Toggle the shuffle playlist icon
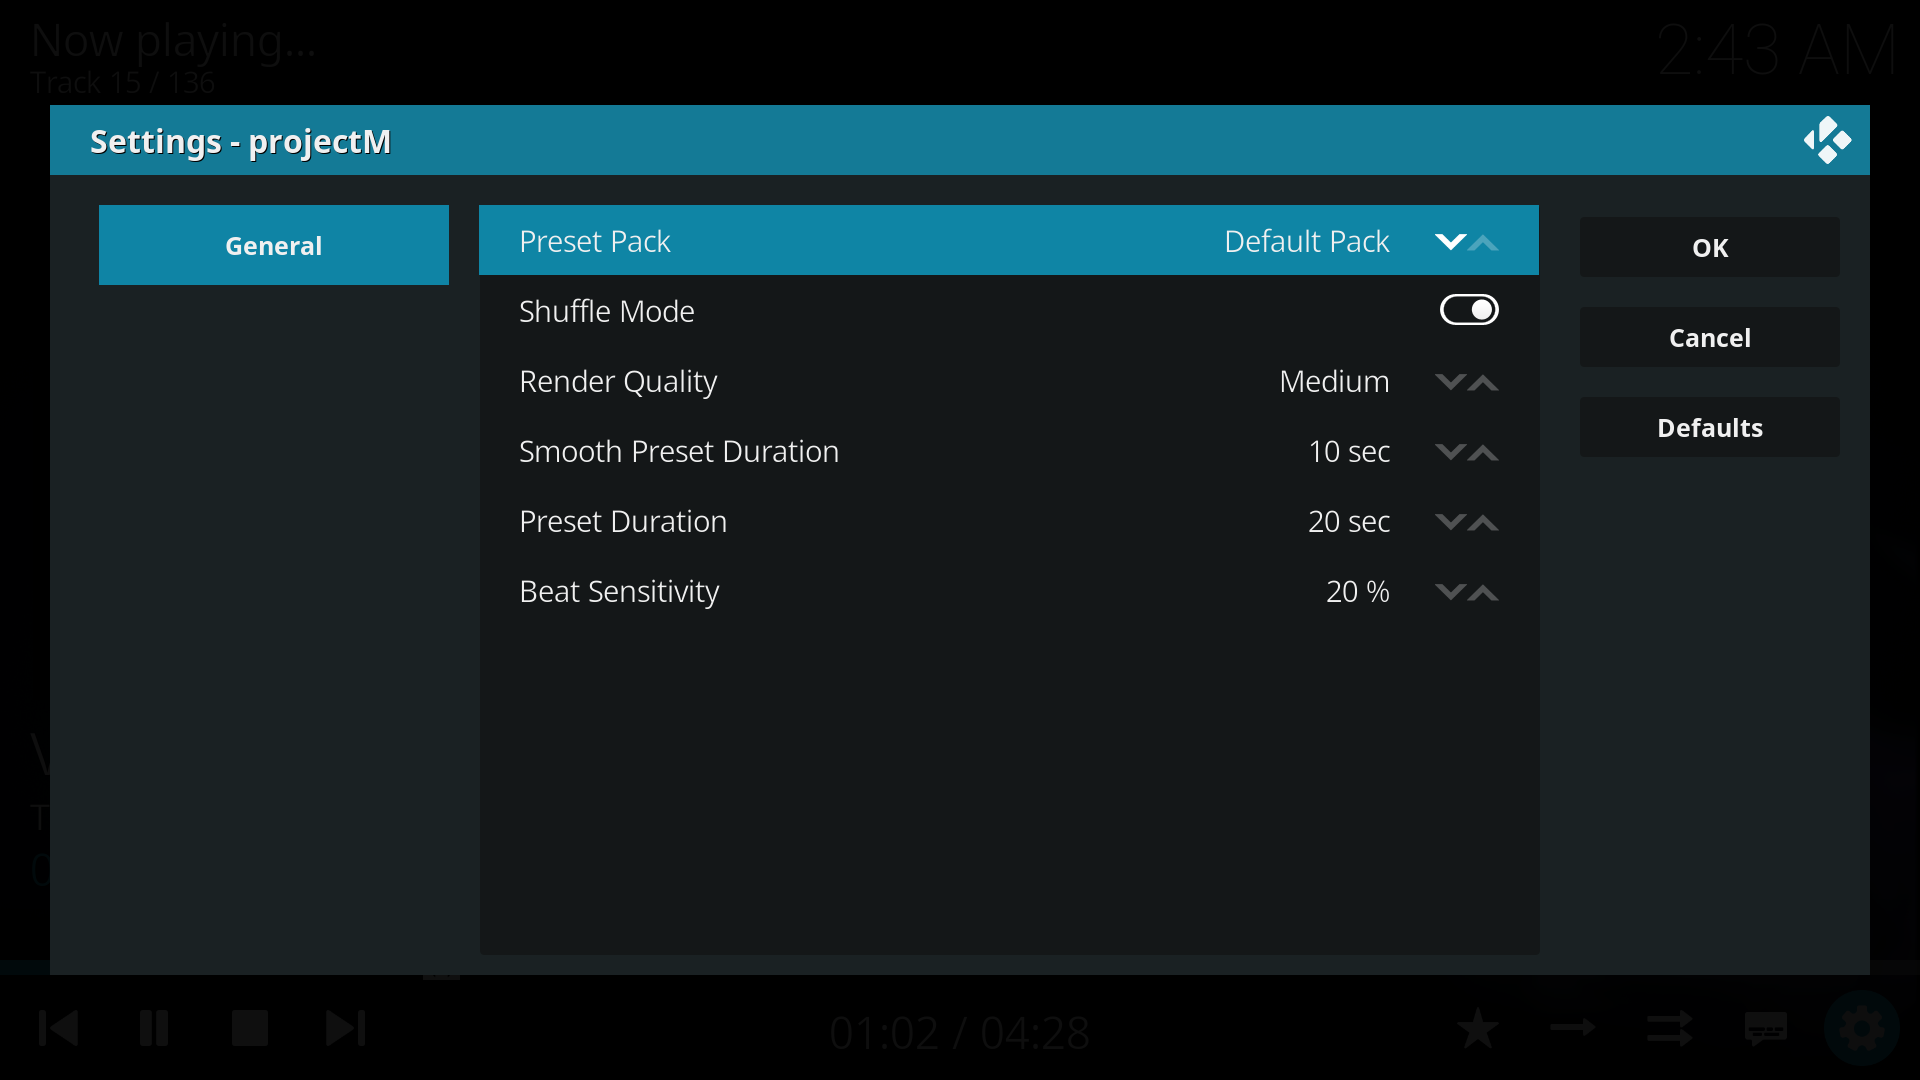Image resolution: width=1920 pixels, height=1080 pixels. pos(1669,1028)
